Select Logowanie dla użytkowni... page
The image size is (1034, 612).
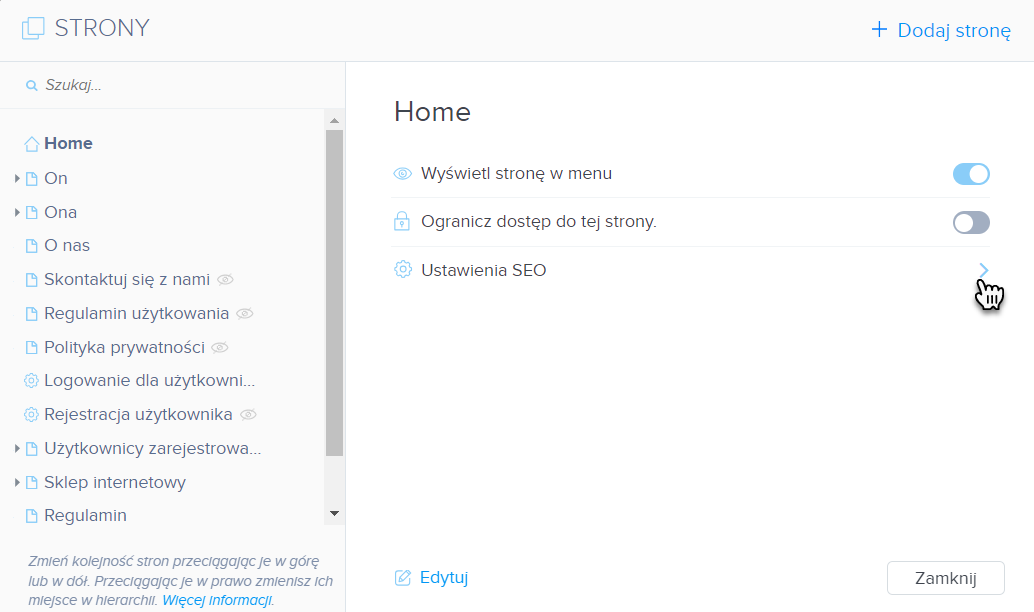click(149, 381)
